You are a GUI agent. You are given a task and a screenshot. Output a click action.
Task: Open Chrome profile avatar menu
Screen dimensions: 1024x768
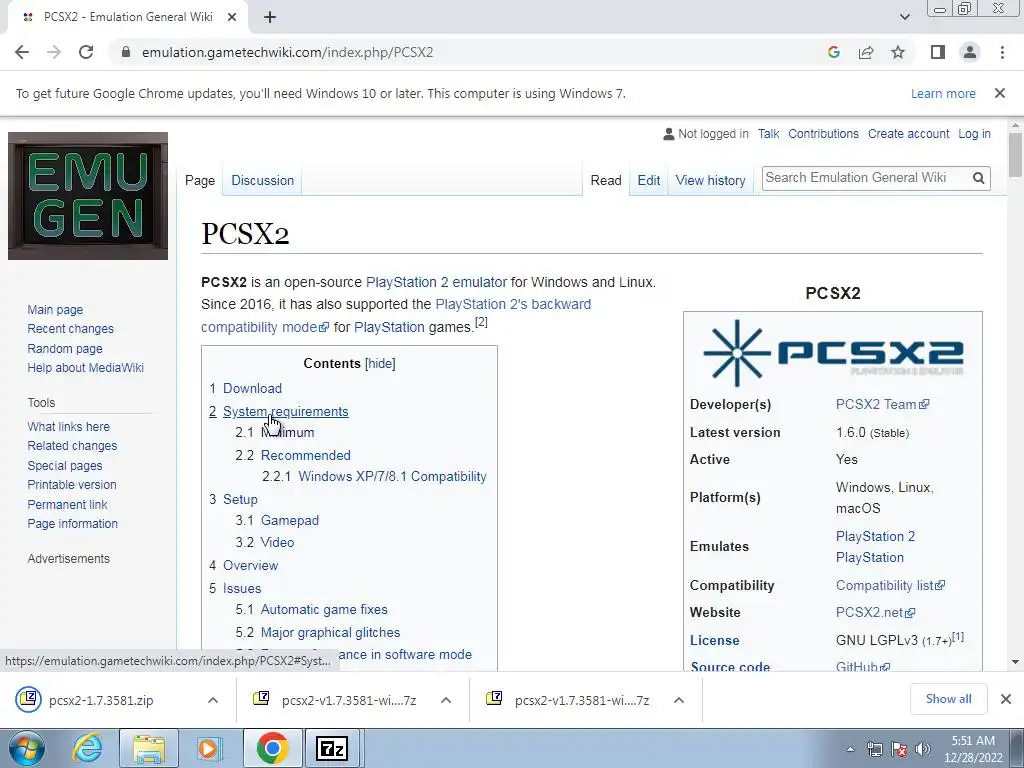click(x=970, y=52)
